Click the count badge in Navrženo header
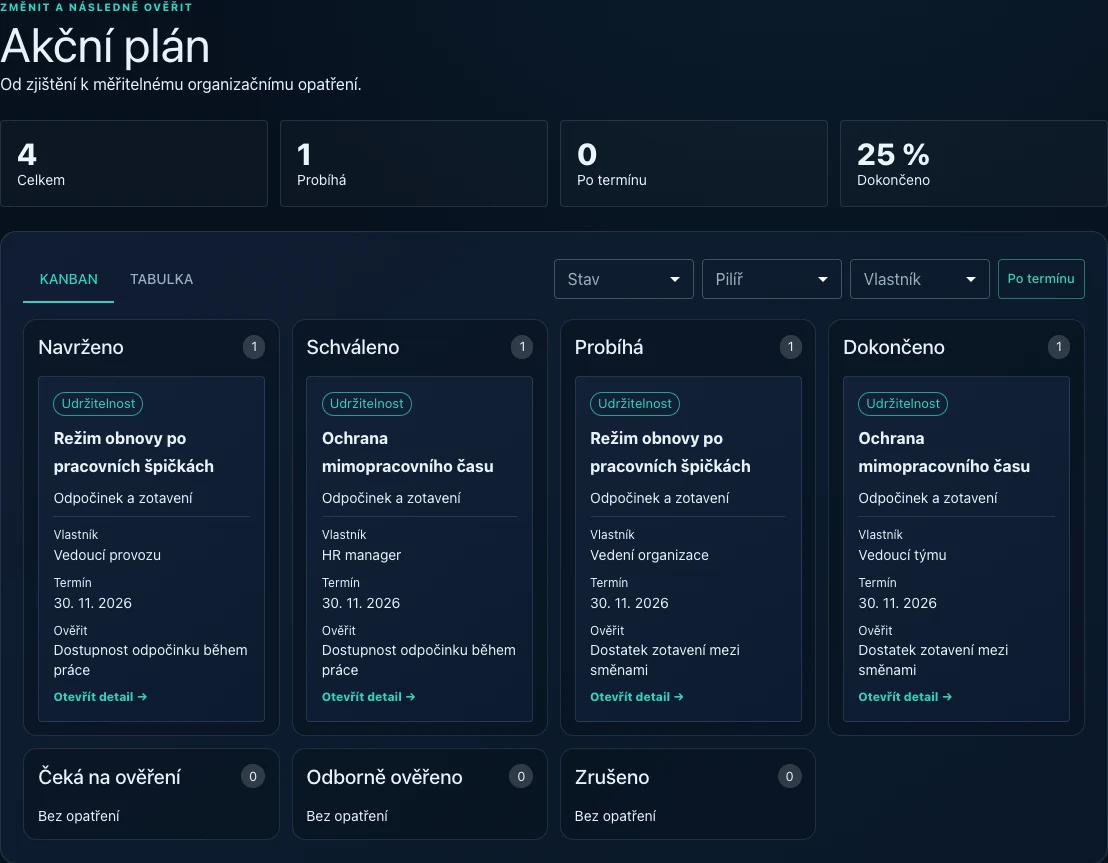Image resolution: width=1108 pixels, height=863 pixels. (254, 347)
